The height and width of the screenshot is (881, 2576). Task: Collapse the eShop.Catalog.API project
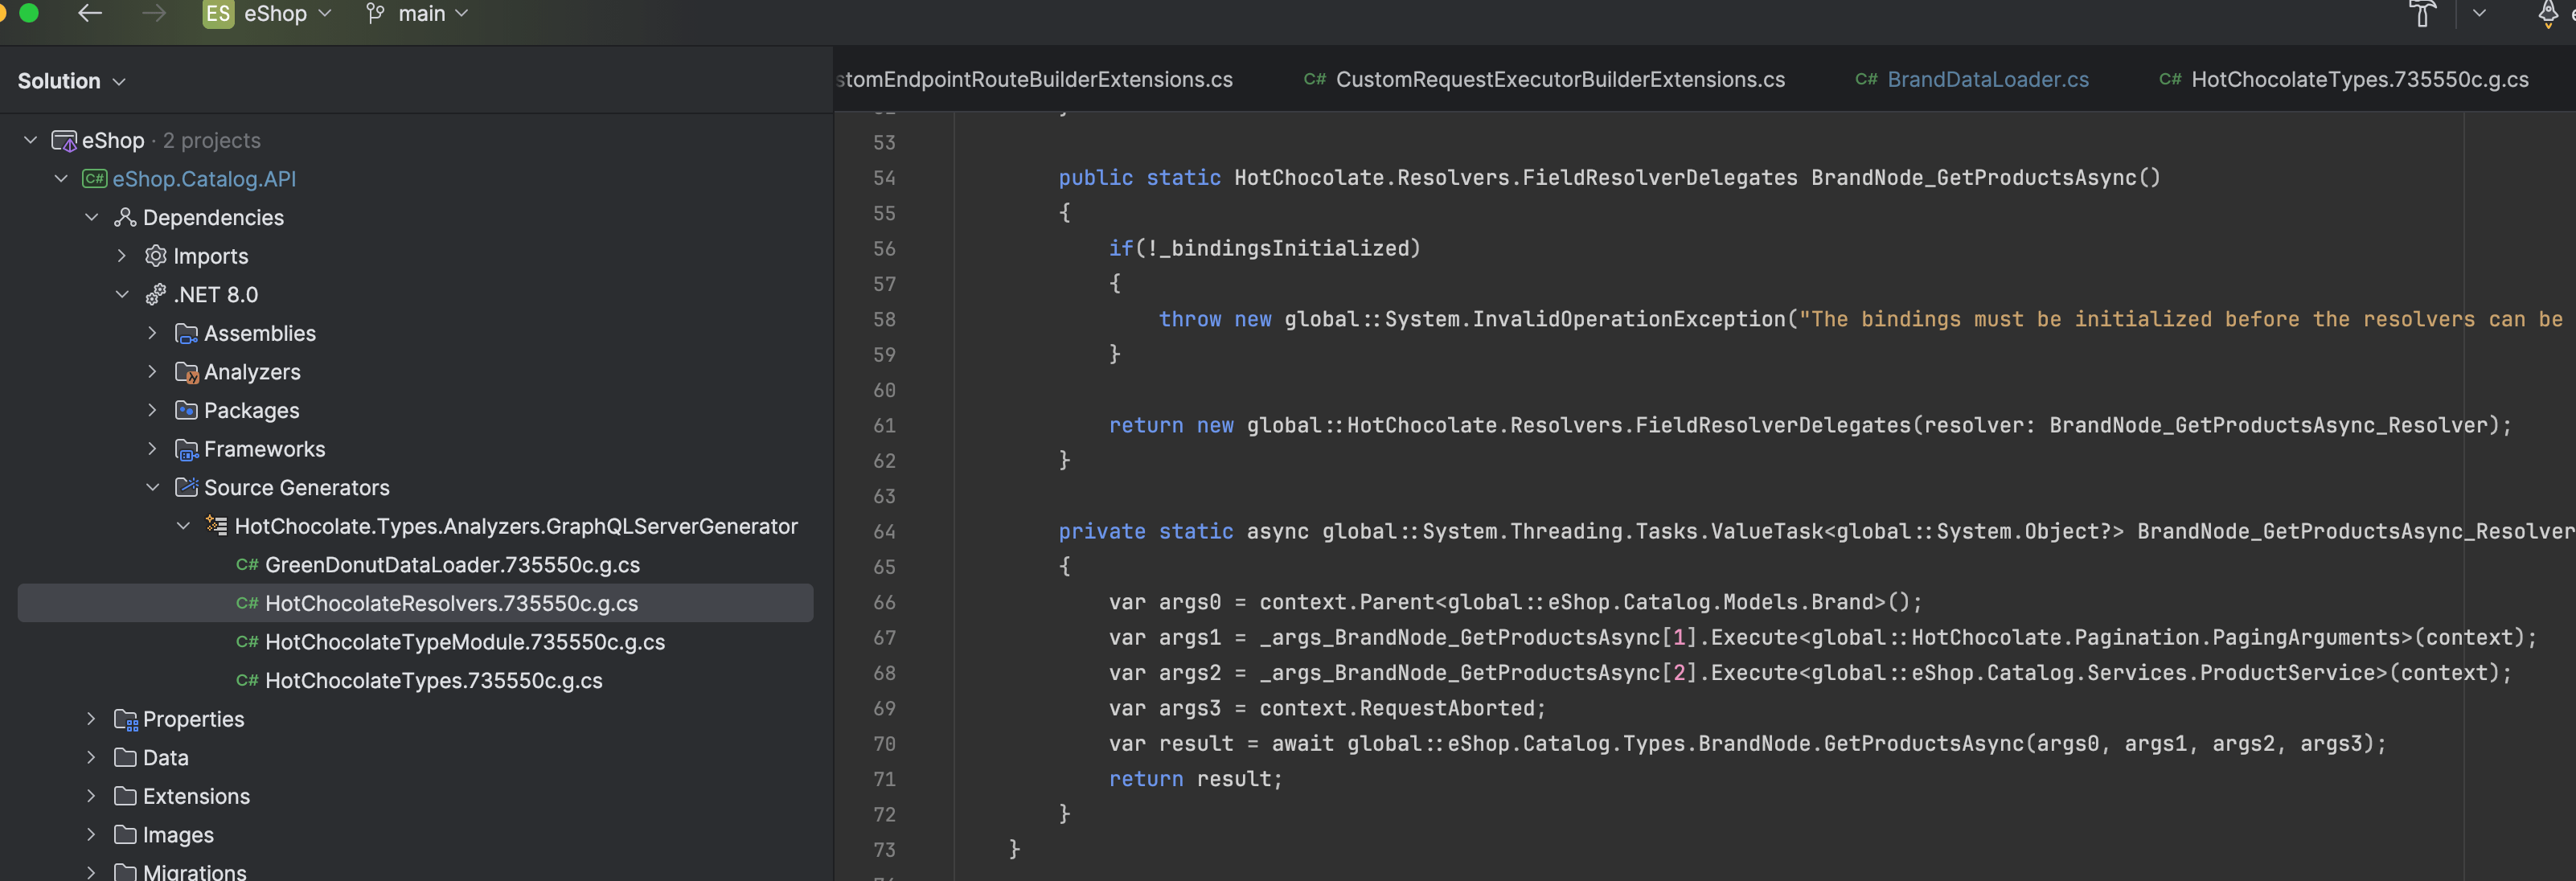tap(61, 179)
